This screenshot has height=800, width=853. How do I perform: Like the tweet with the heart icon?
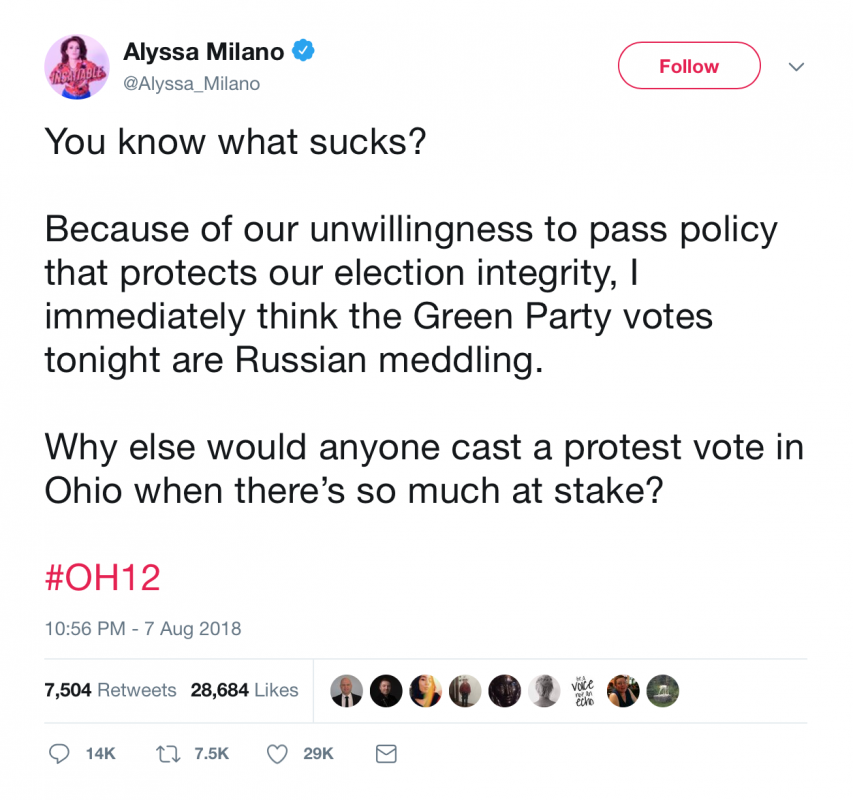click(277, 754)
